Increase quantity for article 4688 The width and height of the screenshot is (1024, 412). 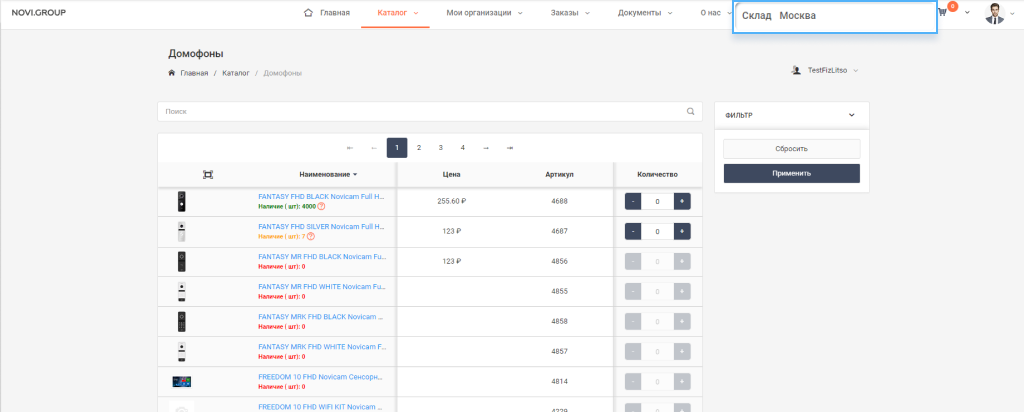point(682,202)
